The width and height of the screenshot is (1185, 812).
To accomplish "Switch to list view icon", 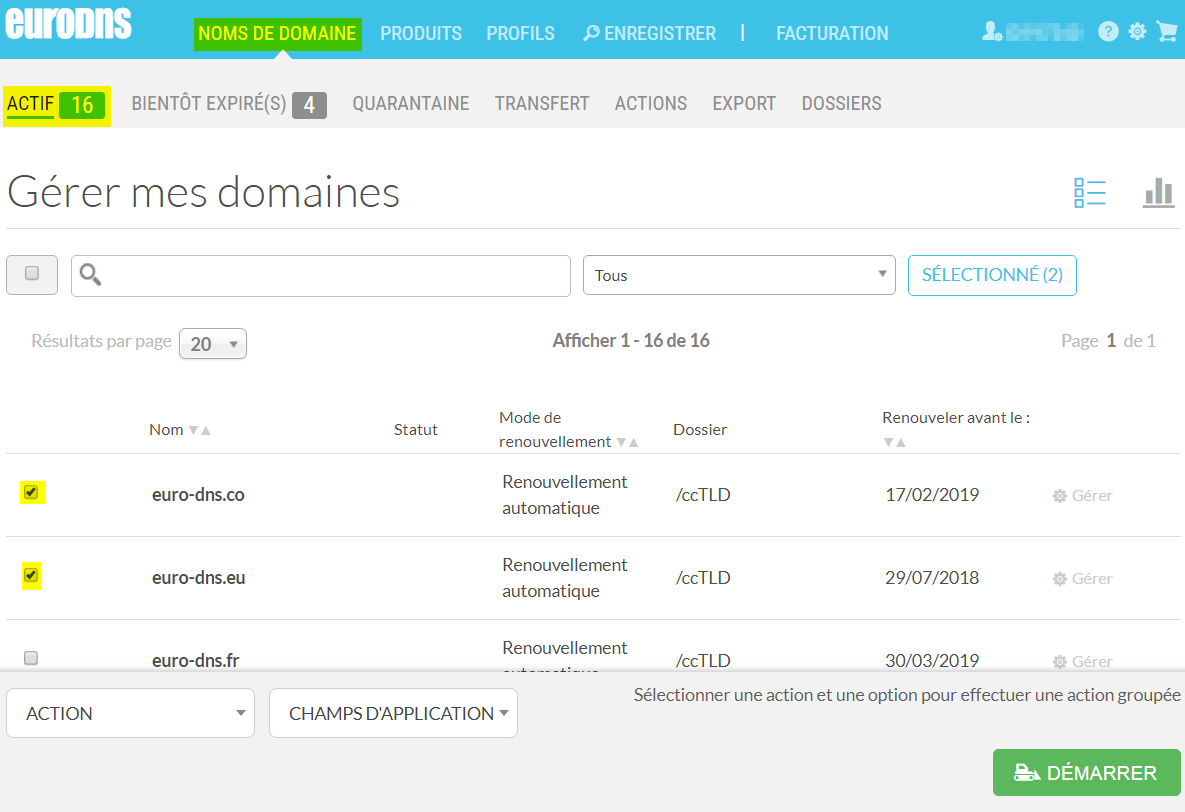I will coord(1089,193).
